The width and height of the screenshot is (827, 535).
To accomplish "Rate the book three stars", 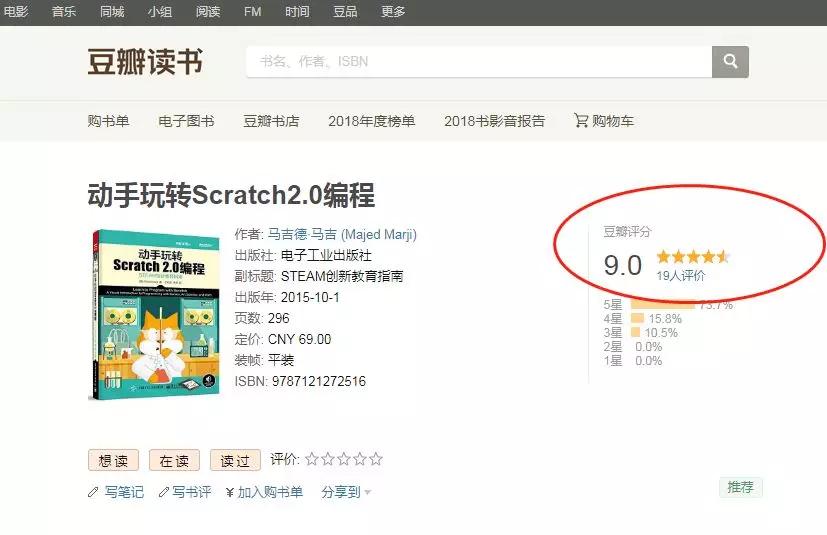I will [343, 459].
